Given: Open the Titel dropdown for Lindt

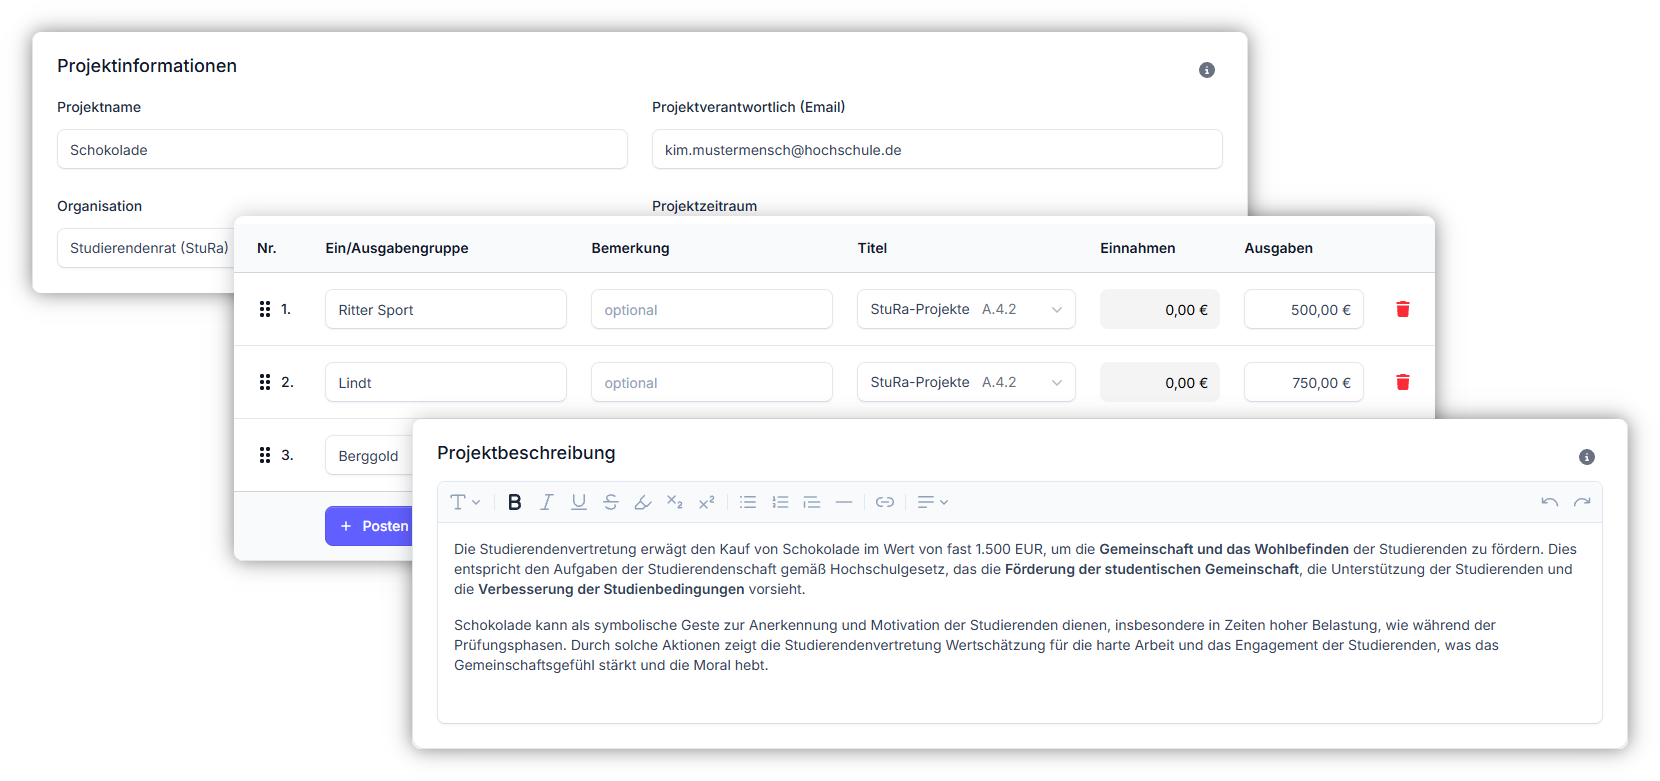Looking at the screenshot, I should [966, 382].
